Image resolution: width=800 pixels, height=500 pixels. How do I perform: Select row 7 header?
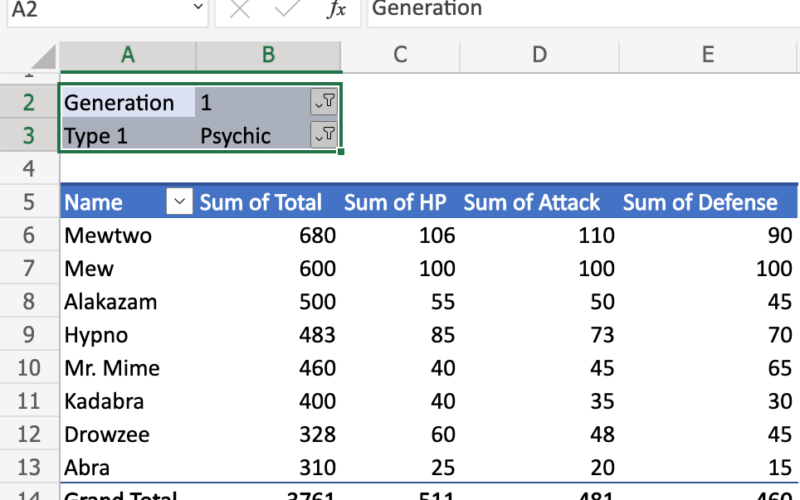click(29, 268)
